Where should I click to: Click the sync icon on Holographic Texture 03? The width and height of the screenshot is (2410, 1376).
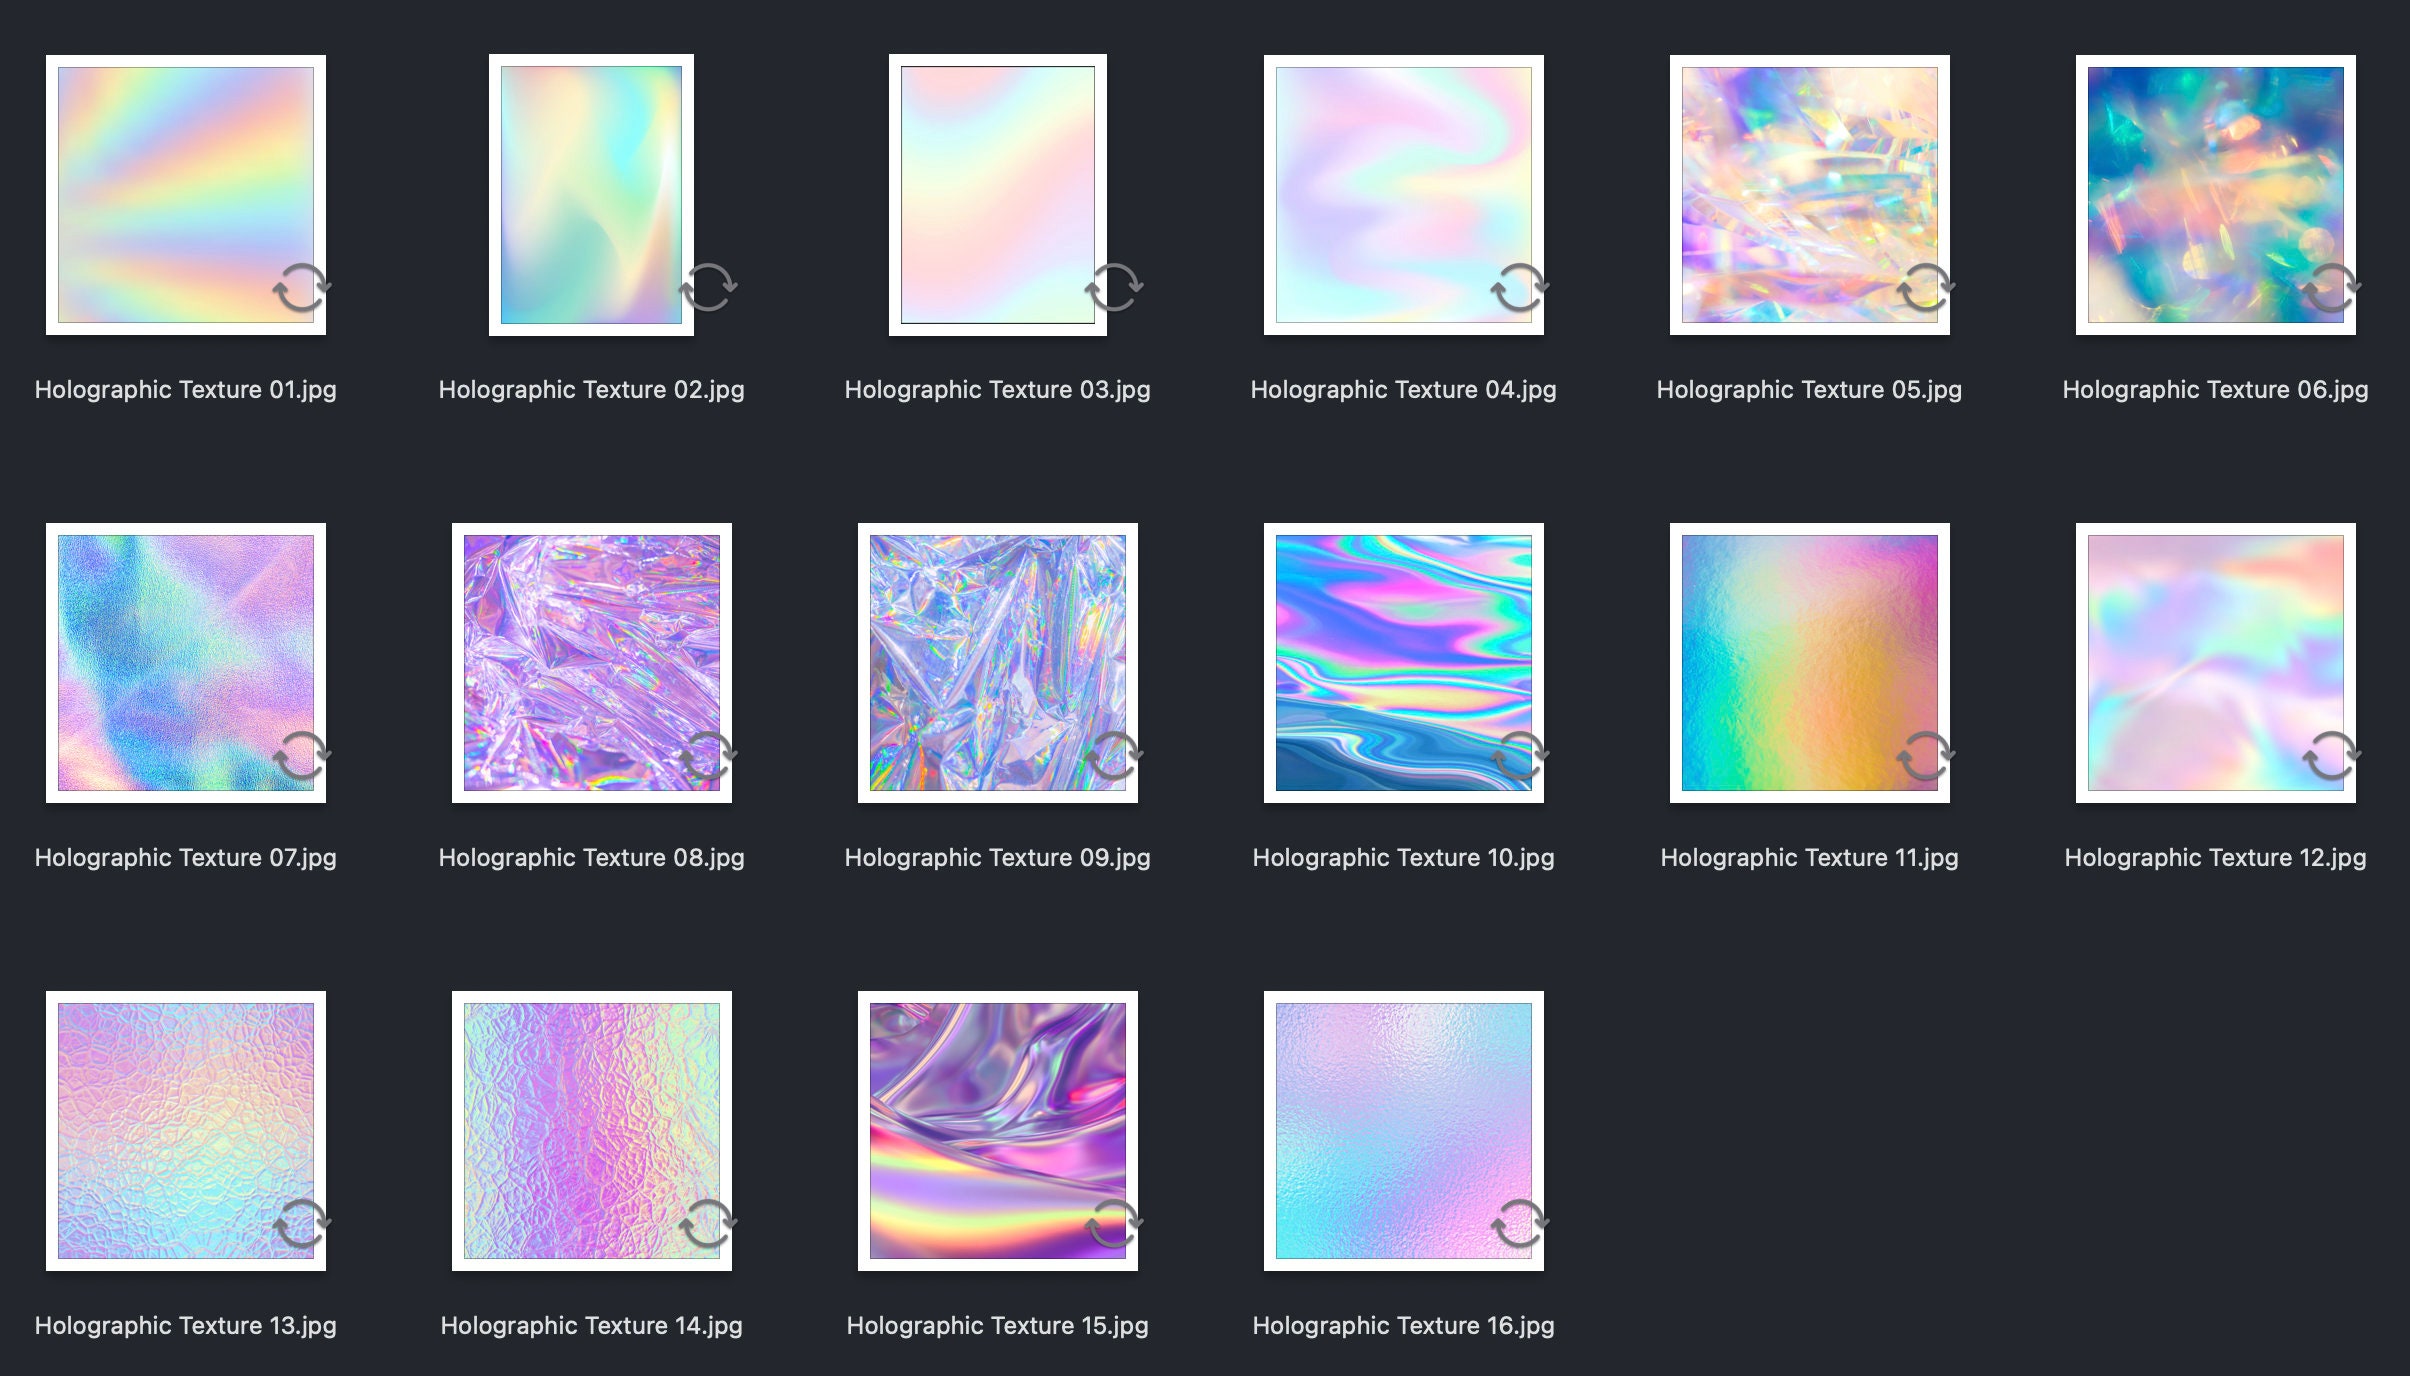pyautogui.click(x=1114, y=288)
